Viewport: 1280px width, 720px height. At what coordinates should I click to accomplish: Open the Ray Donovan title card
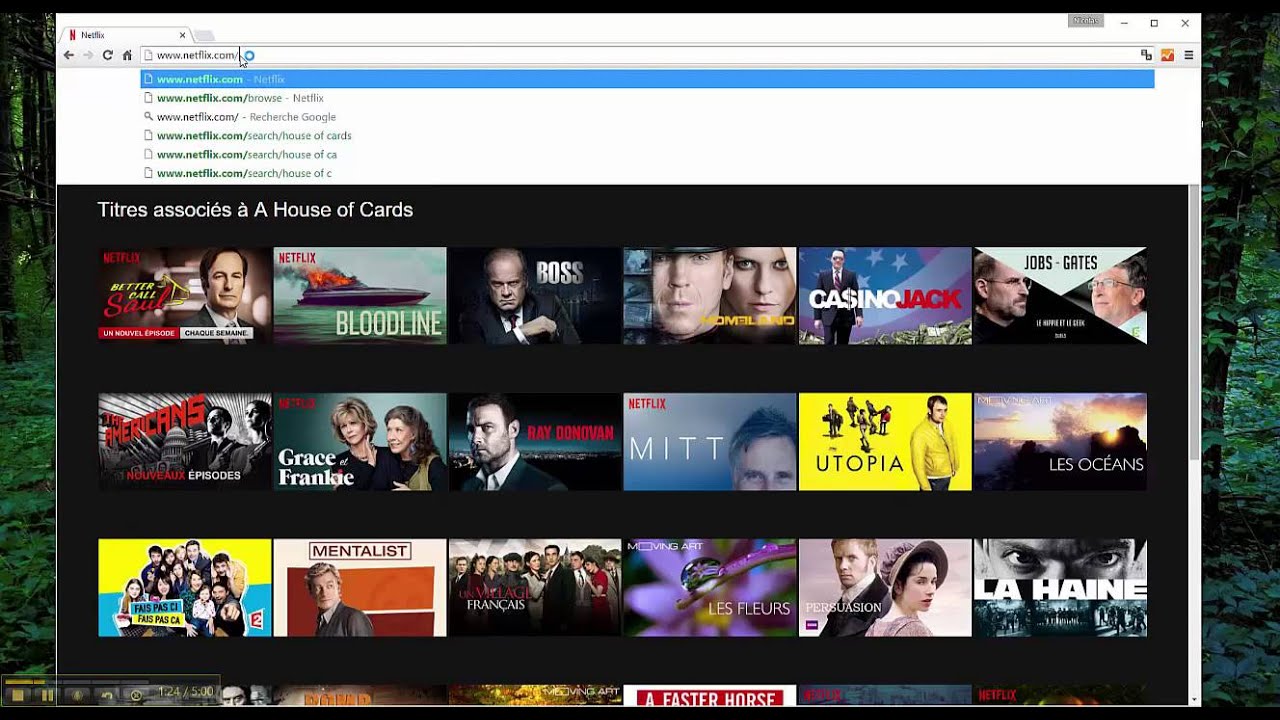tap(535, 442)
